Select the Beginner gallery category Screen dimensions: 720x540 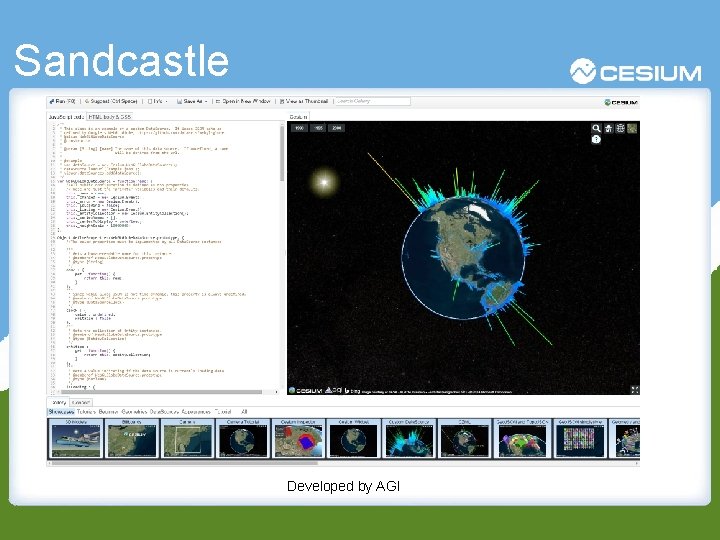pos(108,412)
